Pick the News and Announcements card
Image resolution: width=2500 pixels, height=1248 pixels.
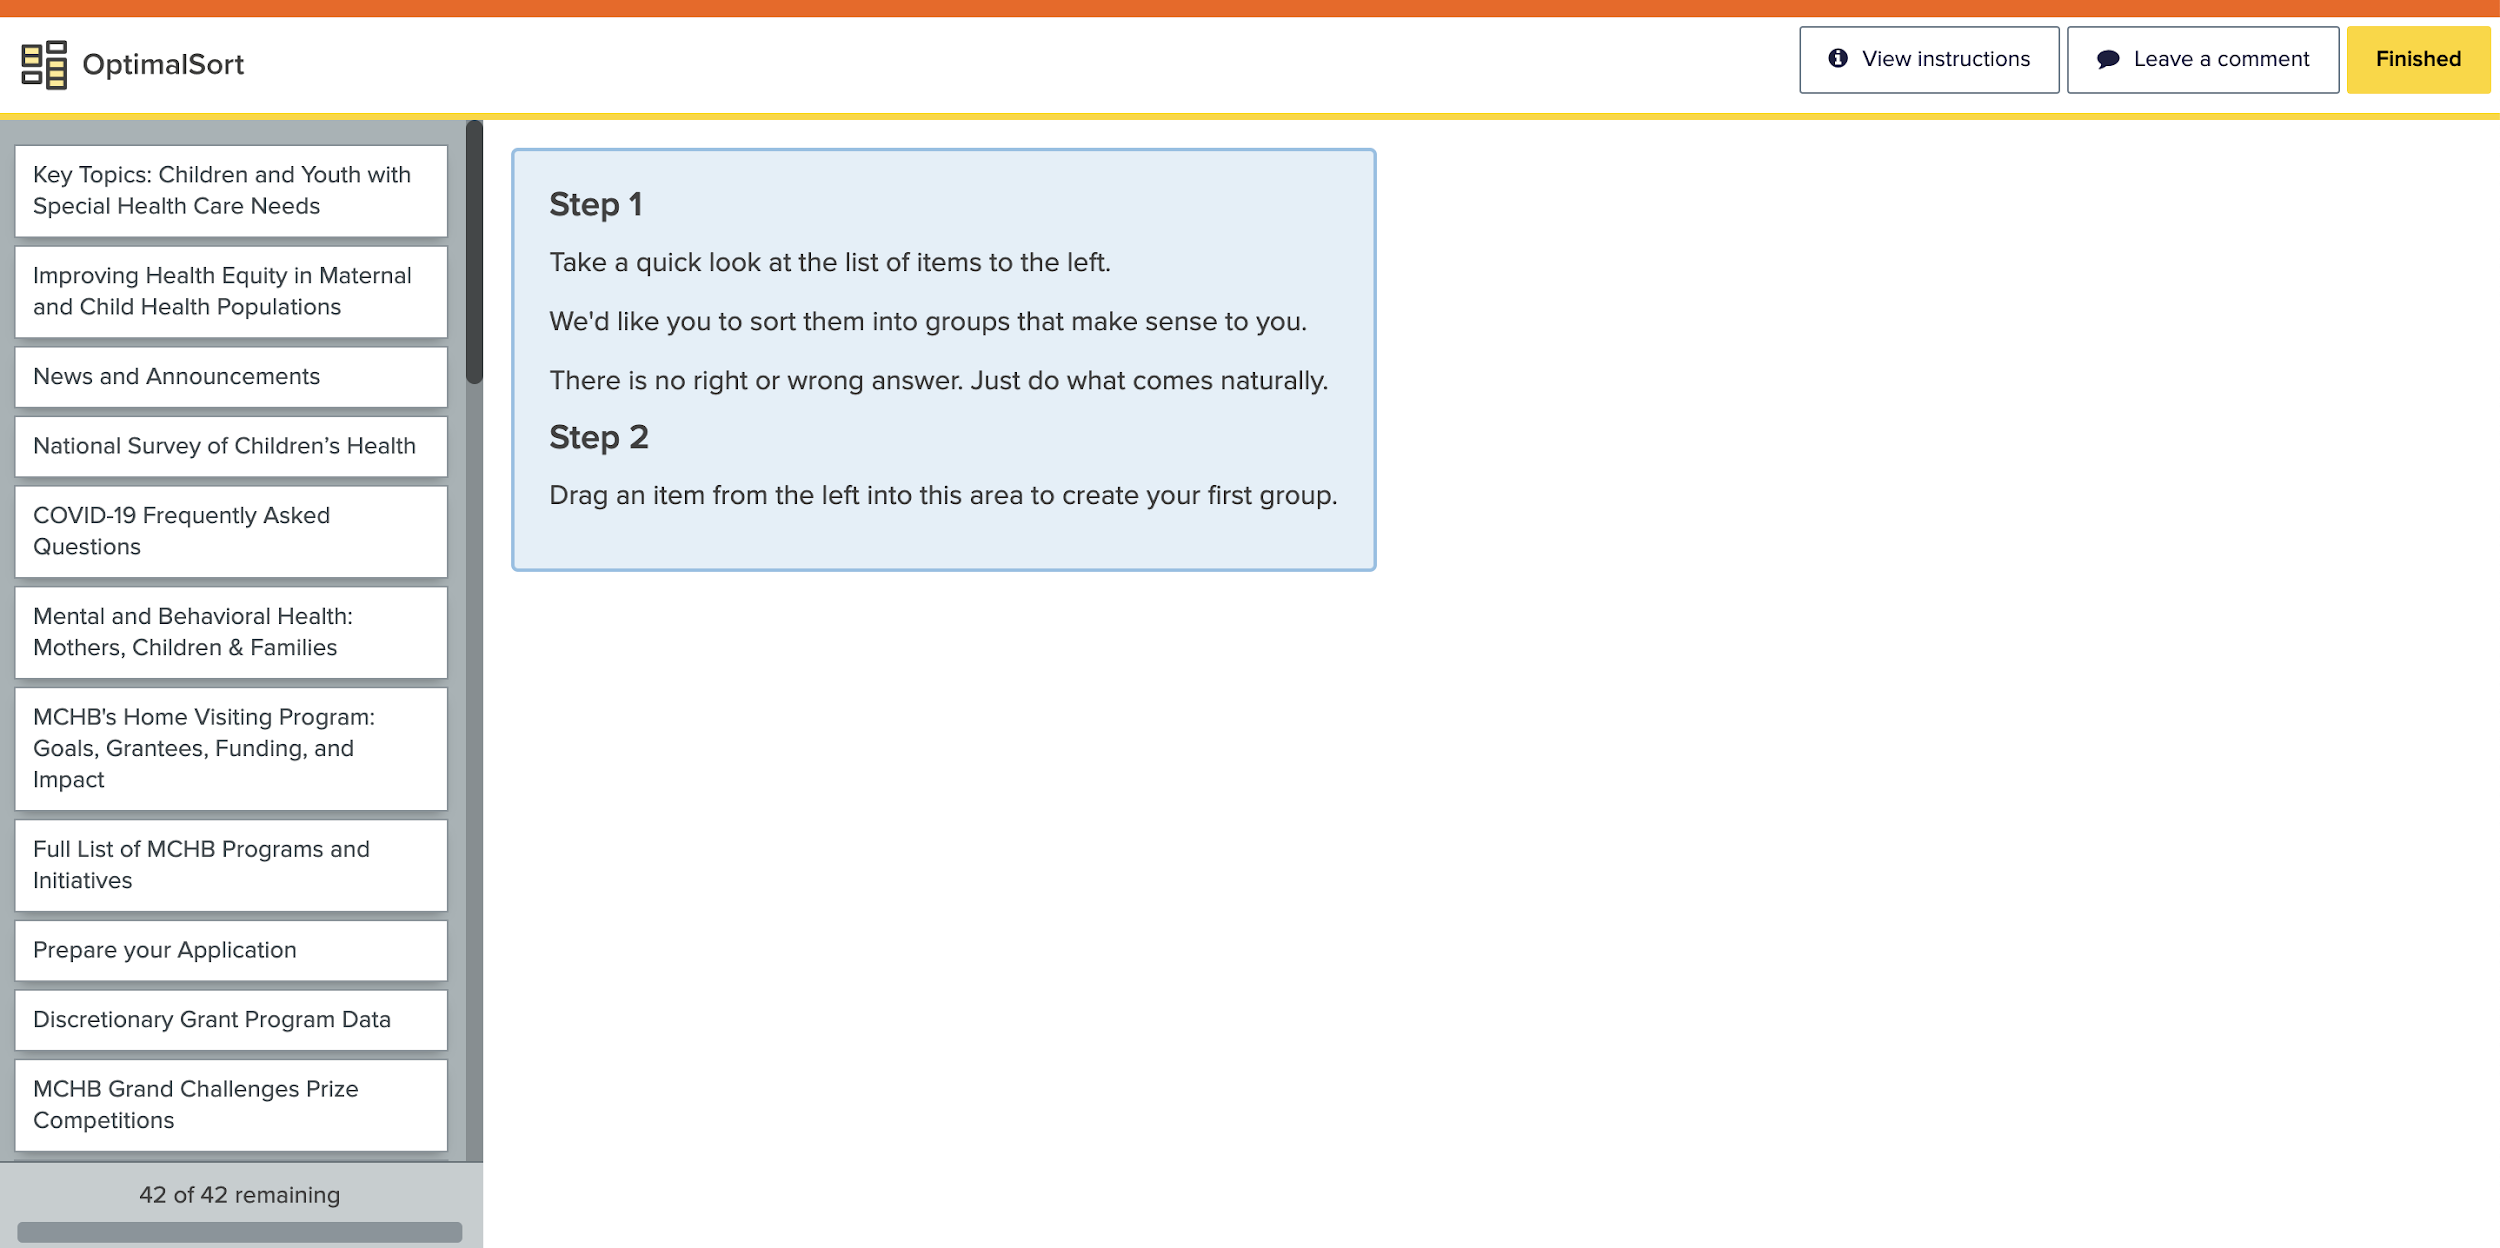(x=231, y=377)
